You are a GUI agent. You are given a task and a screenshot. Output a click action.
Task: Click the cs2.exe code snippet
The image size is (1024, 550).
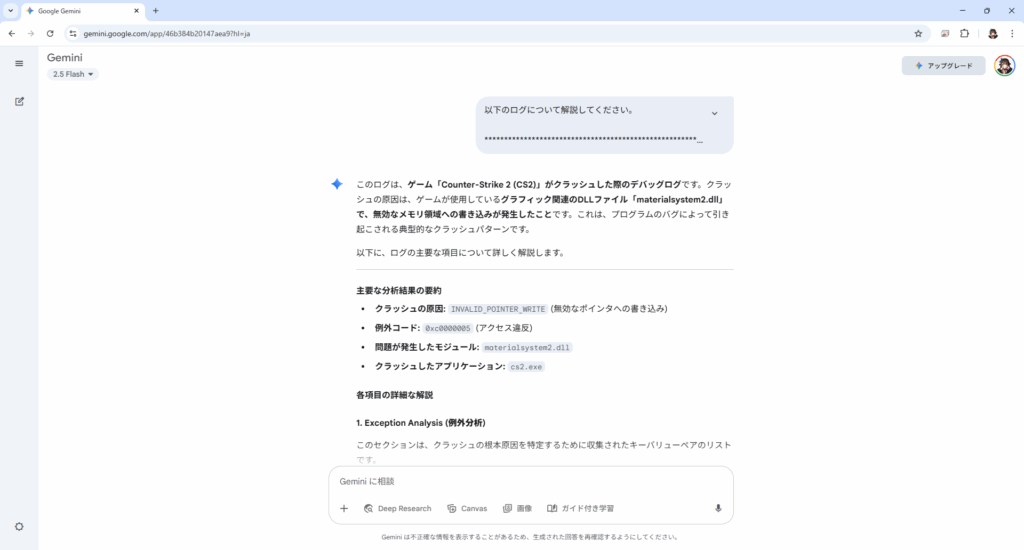click(x=526, y=366)
